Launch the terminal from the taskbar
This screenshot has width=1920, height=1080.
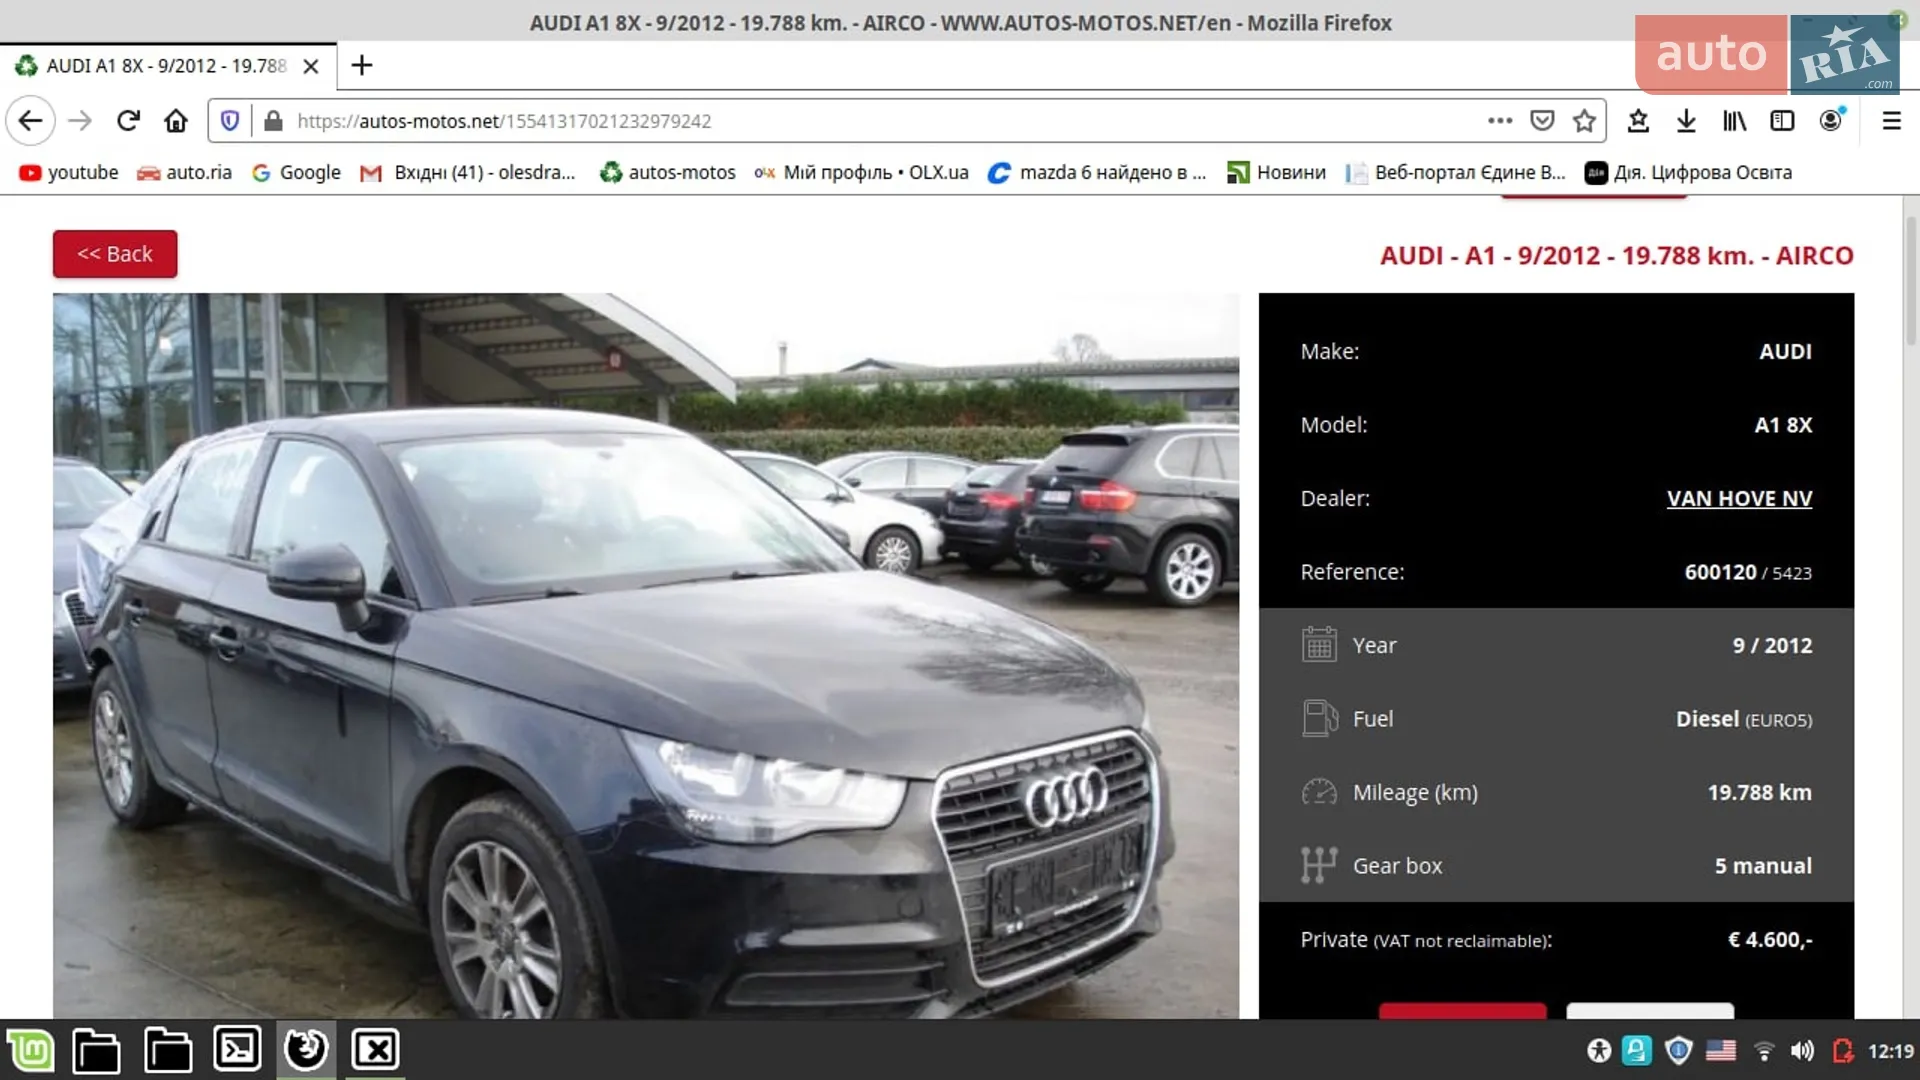click(237, 1050)
